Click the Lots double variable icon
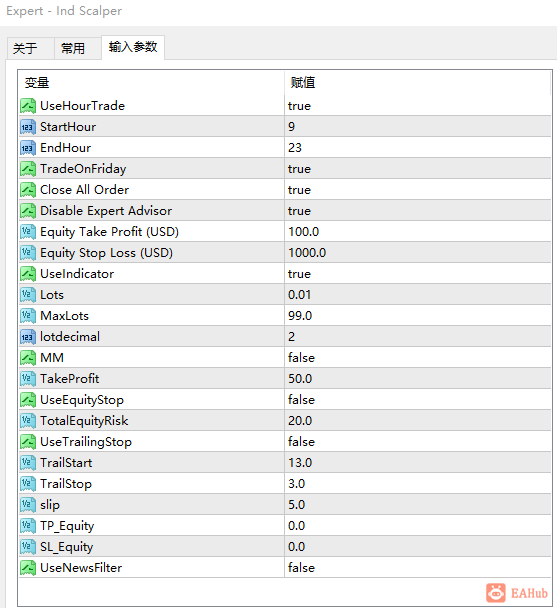Screen dimensions: 557x608 (x=28, y=295)
